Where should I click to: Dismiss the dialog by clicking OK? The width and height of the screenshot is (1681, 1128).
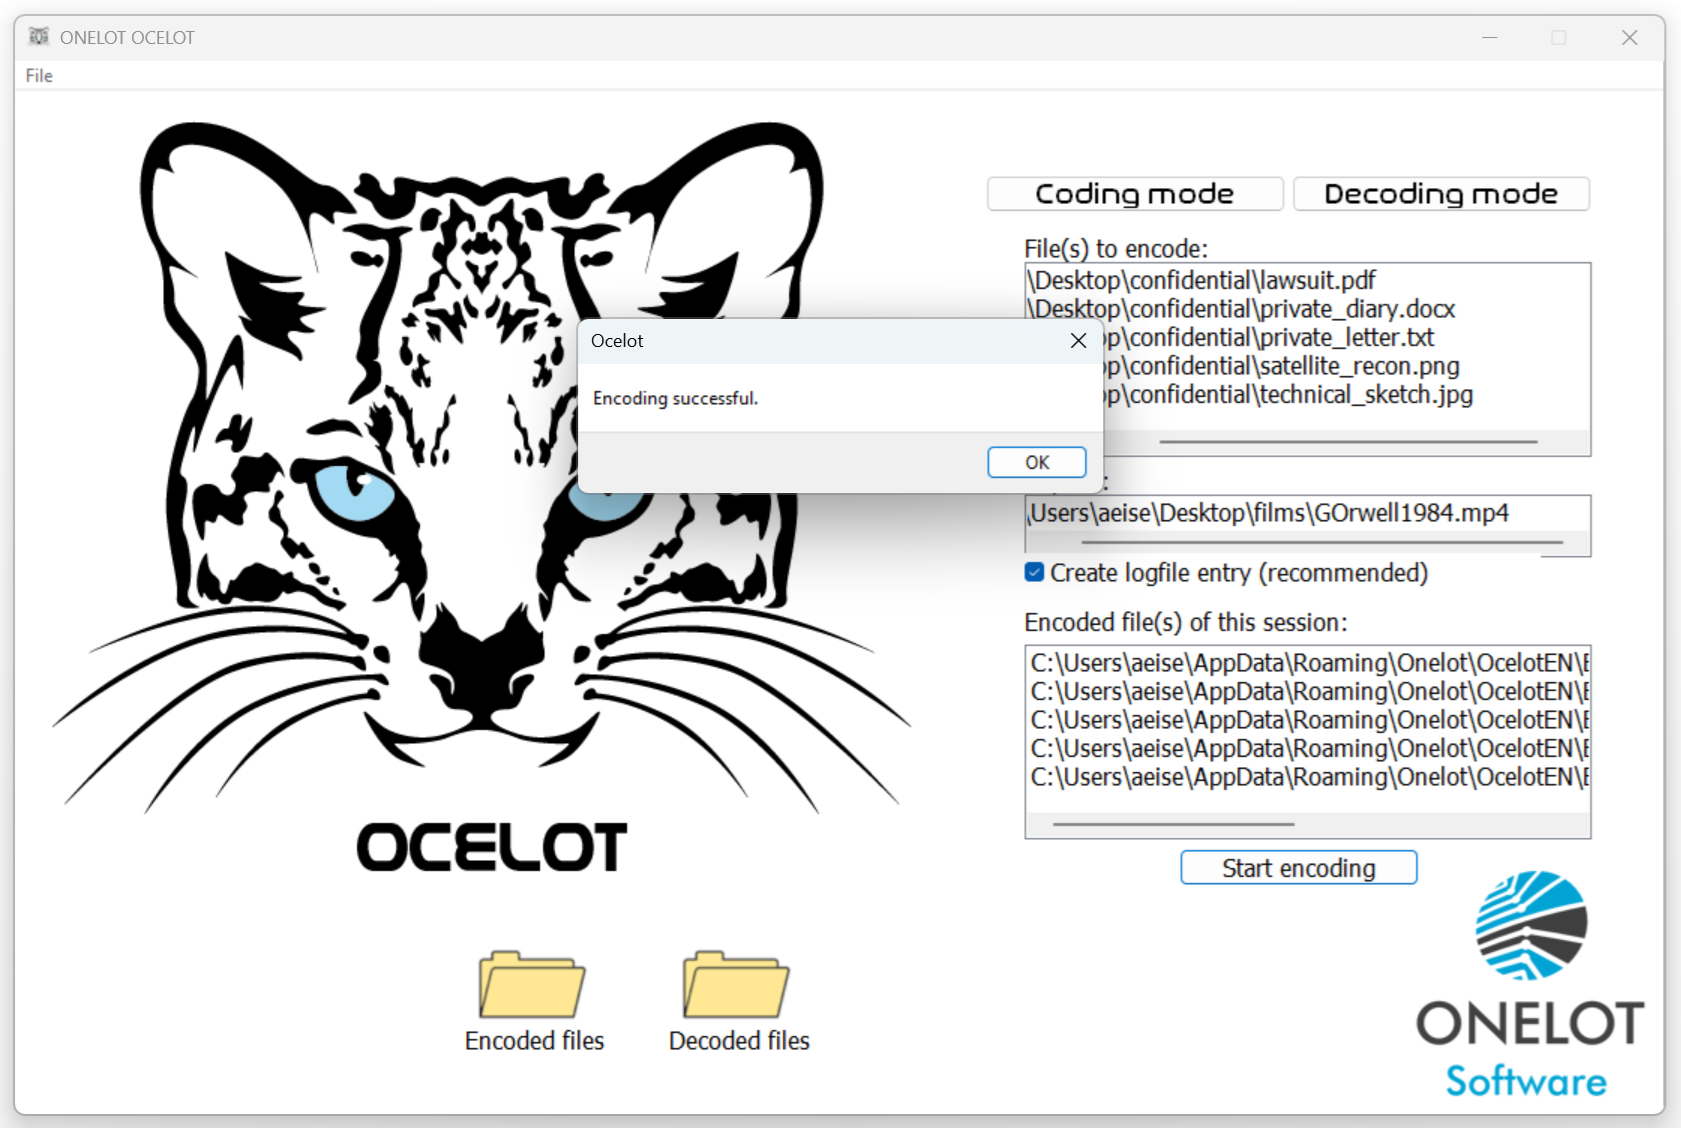point(1036,461)
